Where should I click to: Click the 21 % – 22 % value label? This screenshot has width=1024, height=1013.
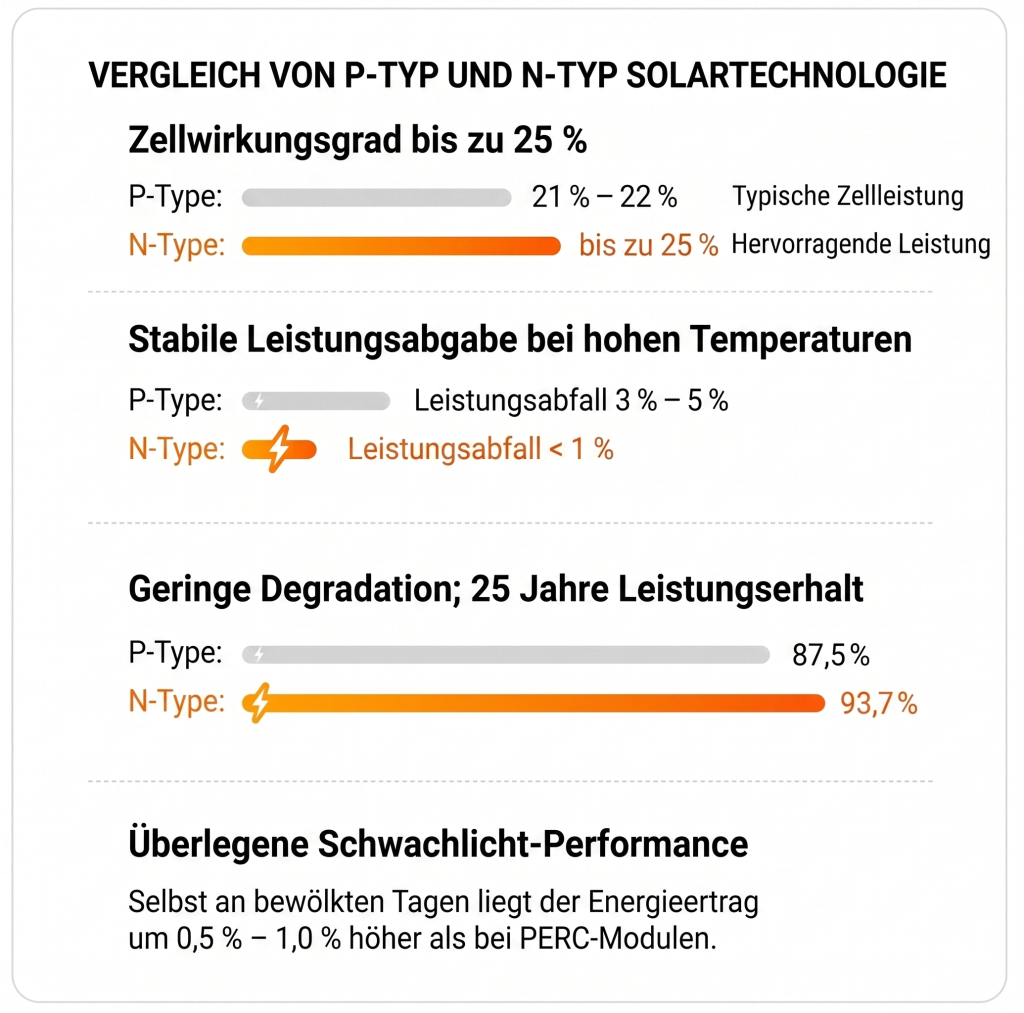(x=604, y=197)
